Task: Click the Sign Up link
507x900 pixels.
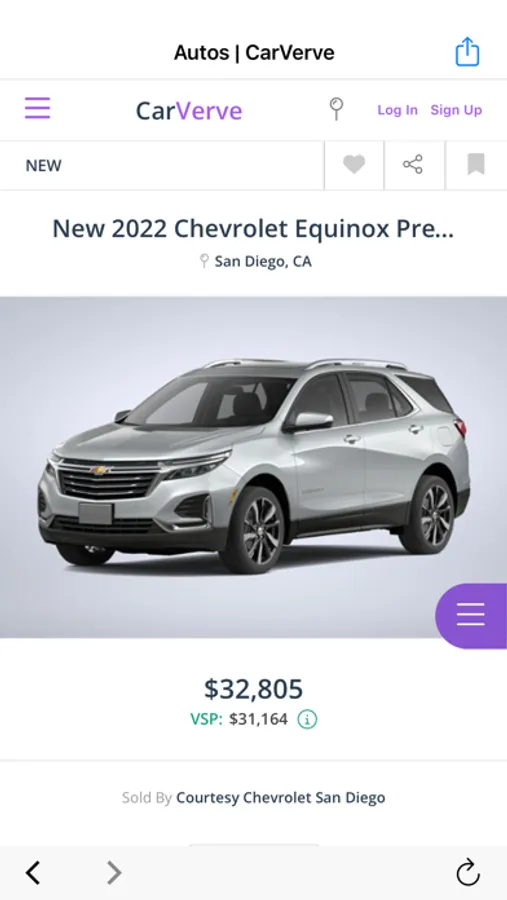Action: (x=456, y=110)
